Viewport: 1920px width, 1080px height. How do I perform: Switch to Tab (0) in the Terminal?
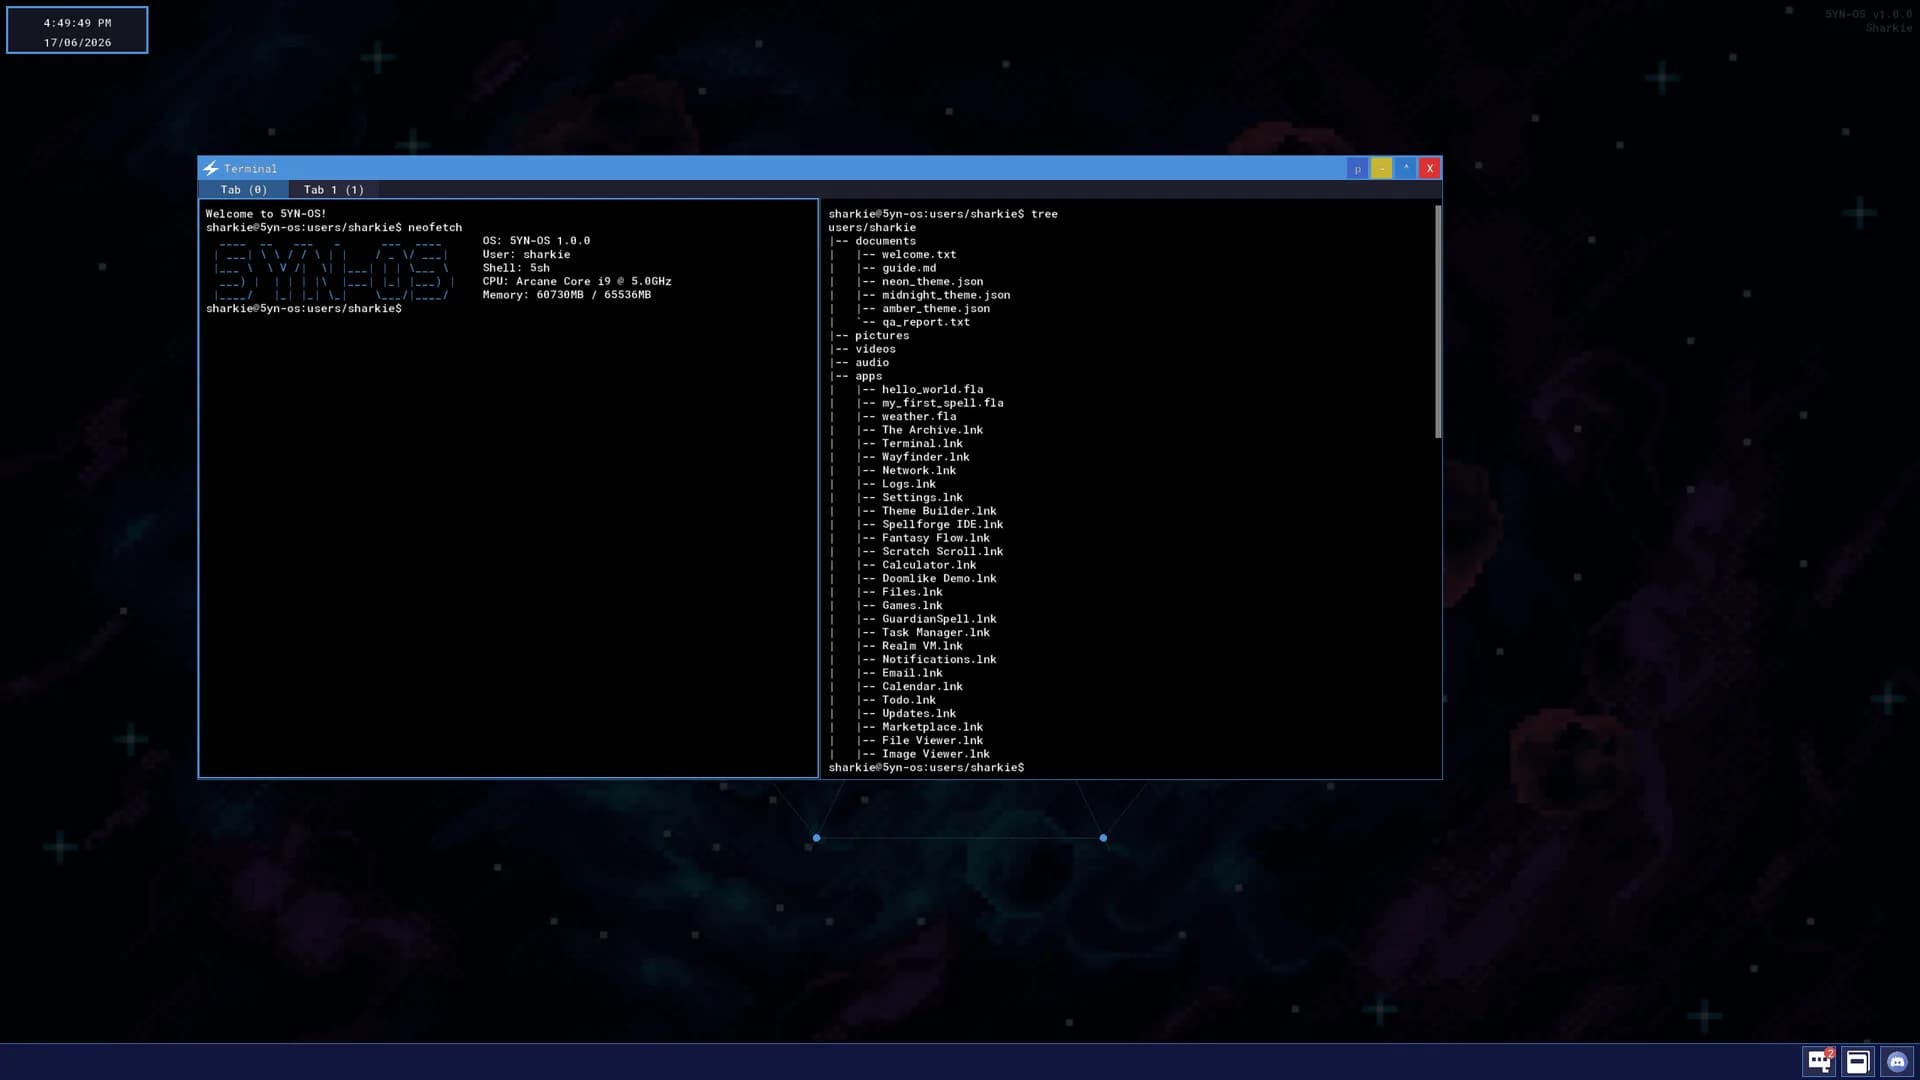click(x=243, y=189)
